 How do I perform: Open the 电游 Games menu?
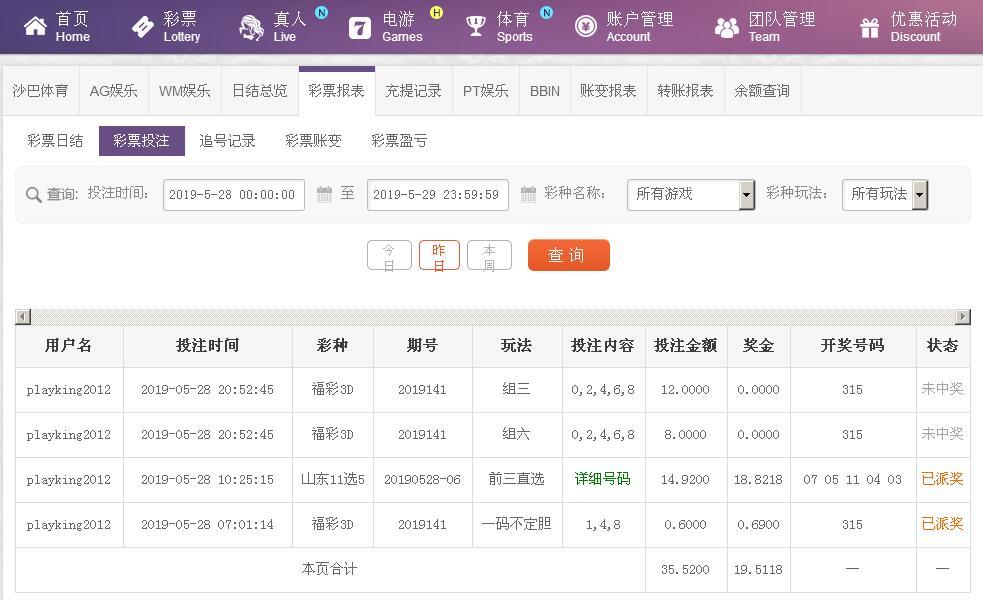[386, 27]
